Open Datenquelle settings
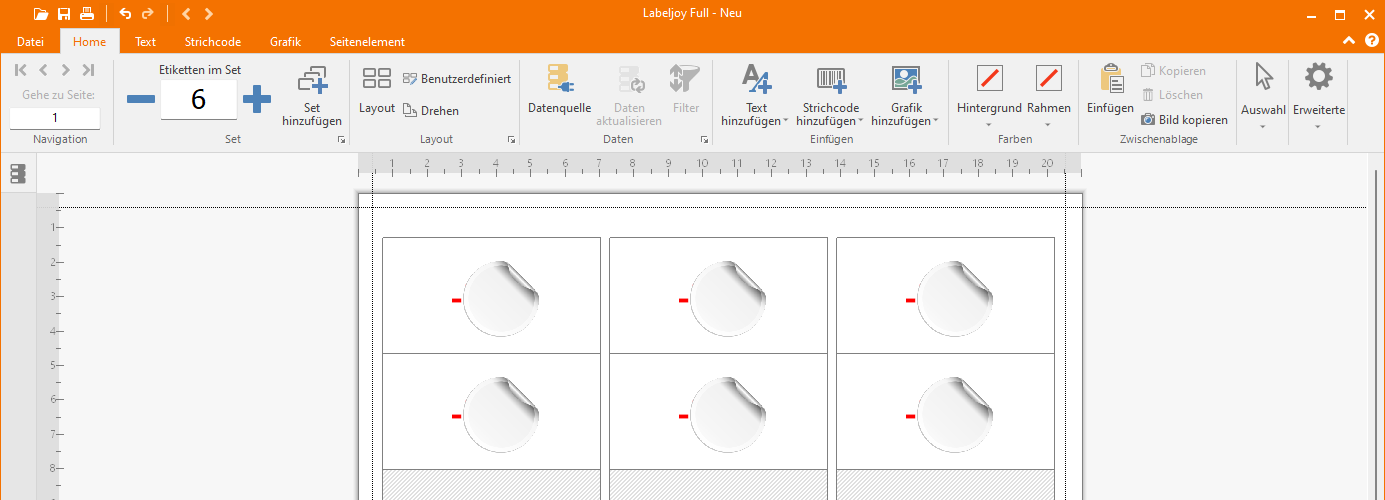The width and height of the screenshot is (1385, 500). click(x=559, y=90)
